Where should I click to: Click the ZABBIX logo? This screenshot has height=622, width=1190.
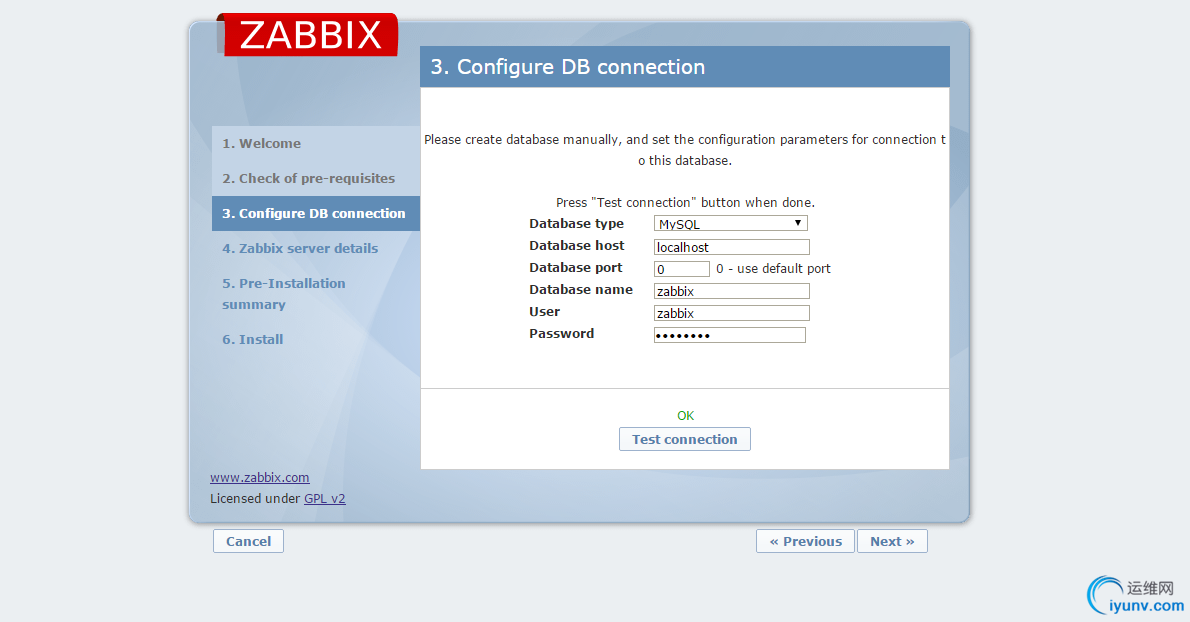[307, 34]
